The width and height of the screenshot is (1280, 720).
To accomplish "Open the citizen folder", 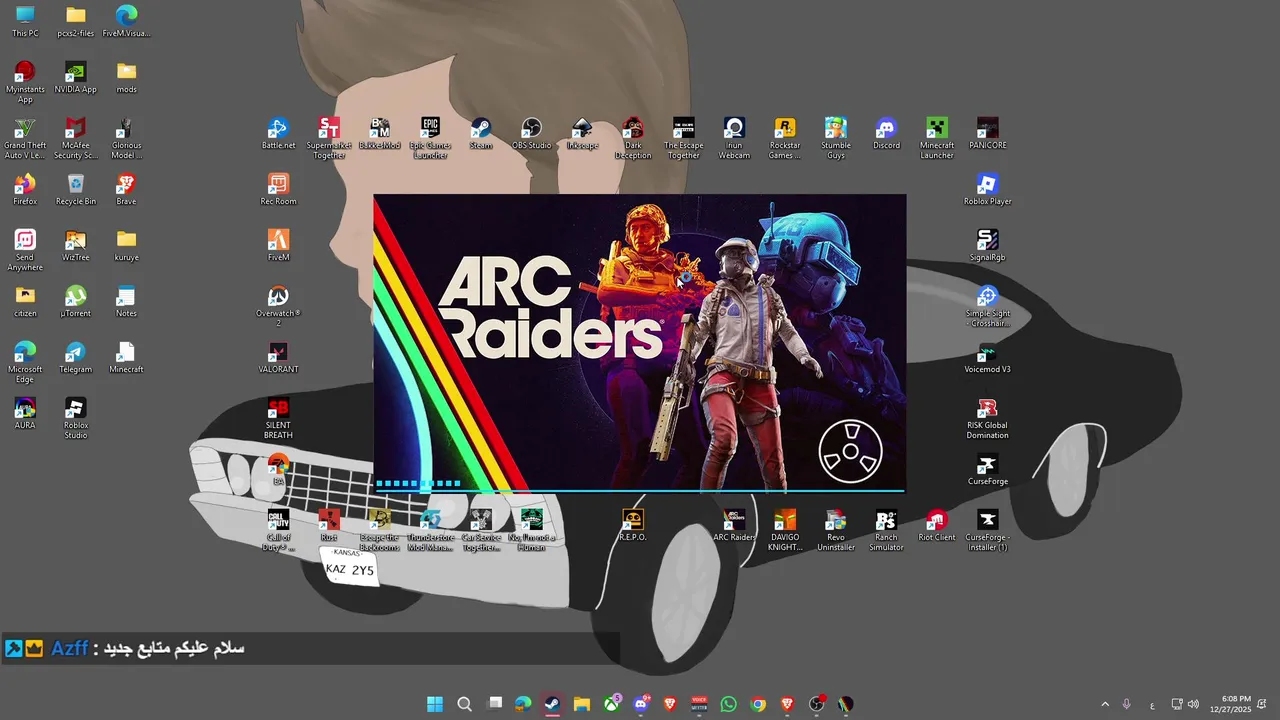I will [x=25, y=302].
